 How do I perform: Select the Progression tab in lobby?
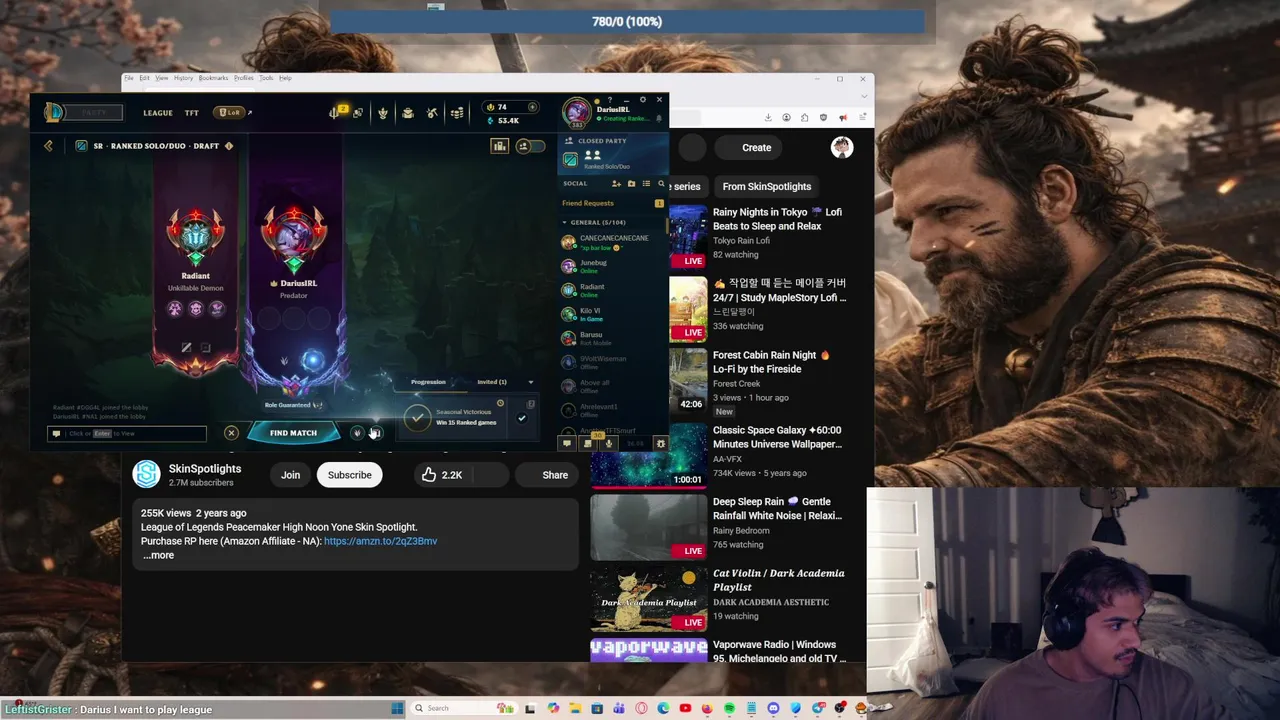coord(428,382)
